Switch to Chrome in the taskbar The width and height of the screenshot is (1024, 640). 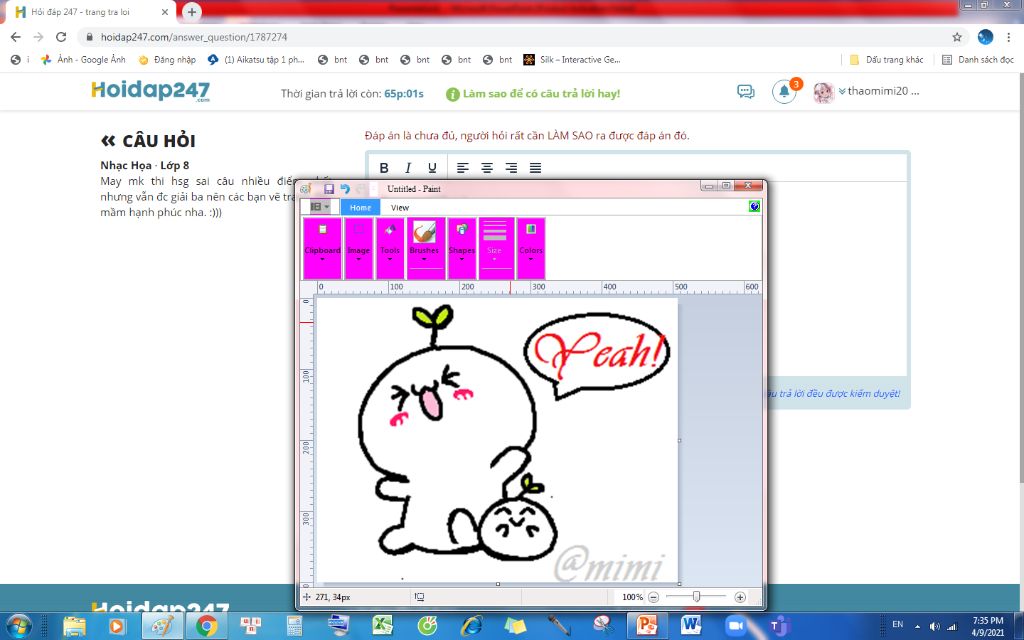pos(206,625)
